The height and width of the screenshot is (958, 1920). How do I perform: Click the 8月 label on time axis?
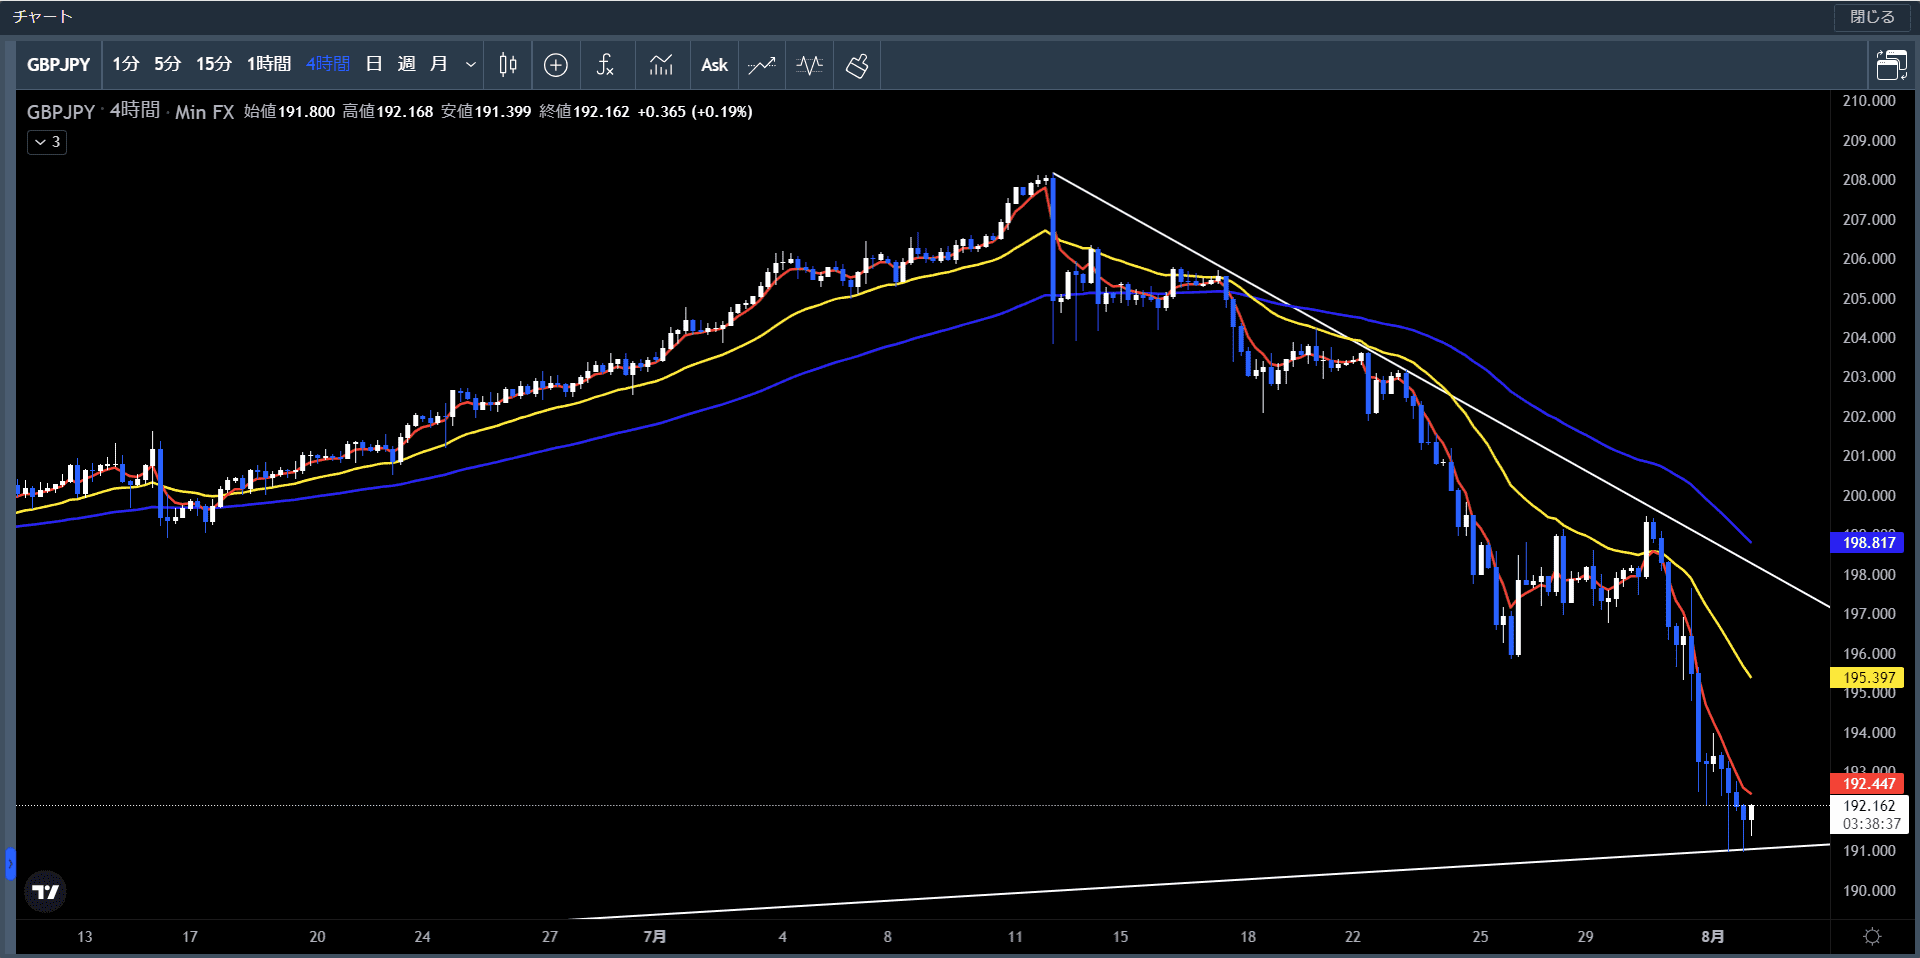[x=1713, y=937]
